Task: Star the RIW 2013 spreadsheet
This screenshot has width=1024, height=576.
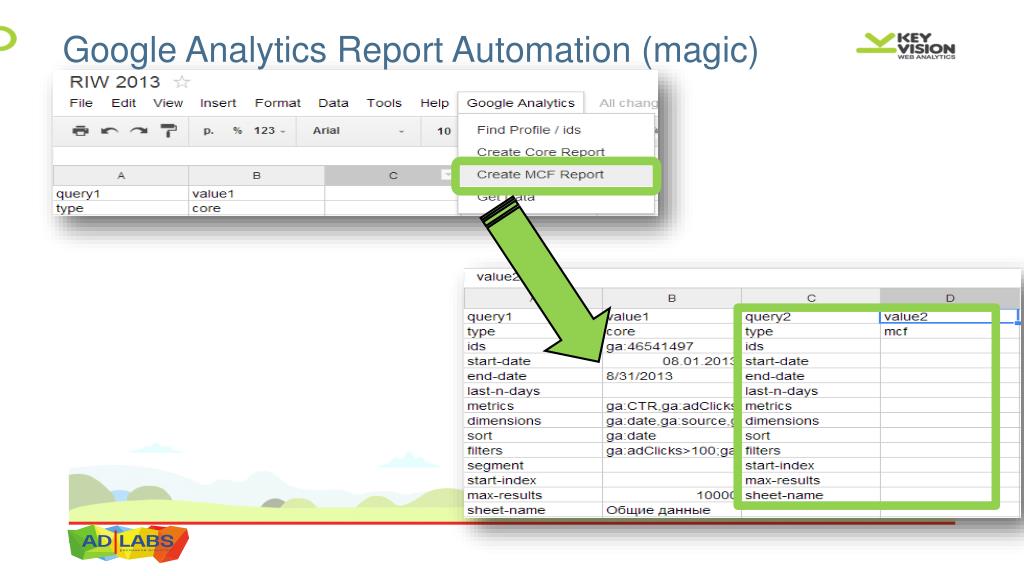Action: pos(182,82)
